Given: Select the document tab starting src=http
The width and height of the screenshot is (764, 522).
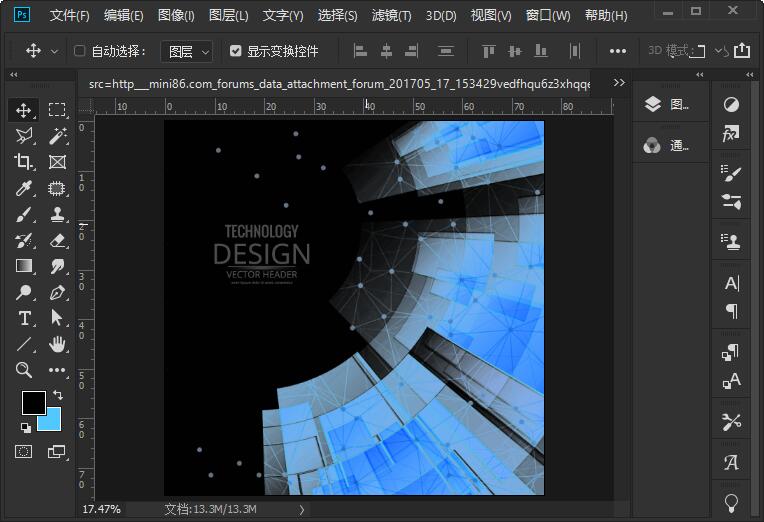Looking at the screenshot, I should (340, 84).
